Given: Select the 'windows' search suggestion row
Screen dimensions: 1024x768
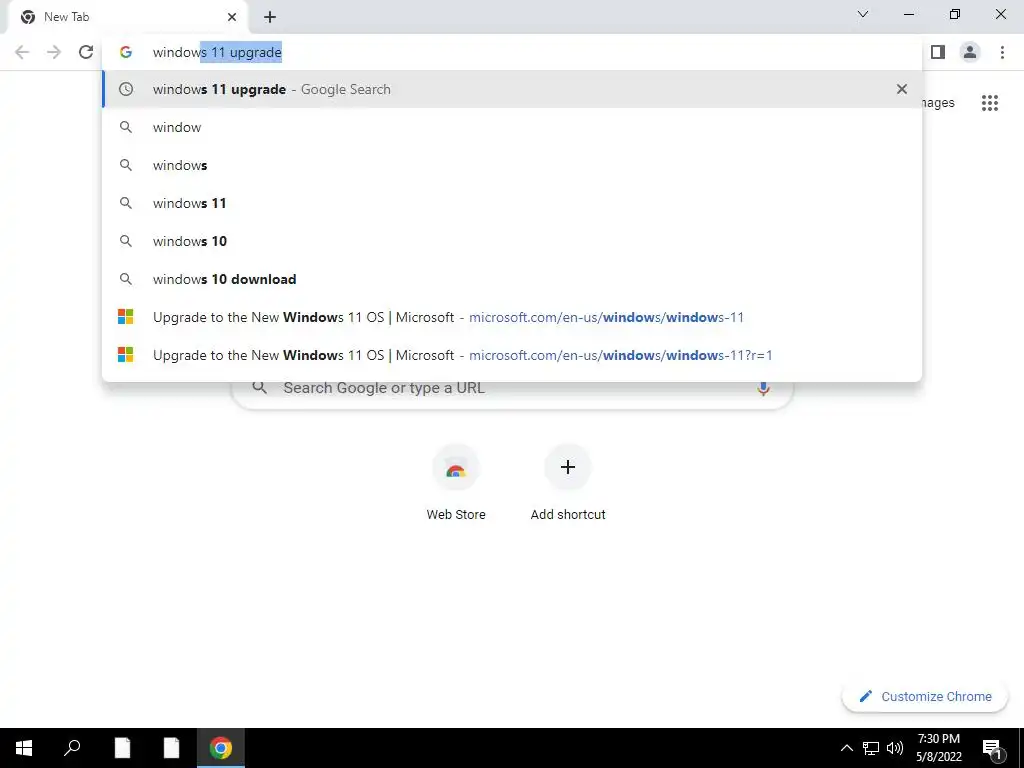Looking at the screenshot, I should click(512, 165).
